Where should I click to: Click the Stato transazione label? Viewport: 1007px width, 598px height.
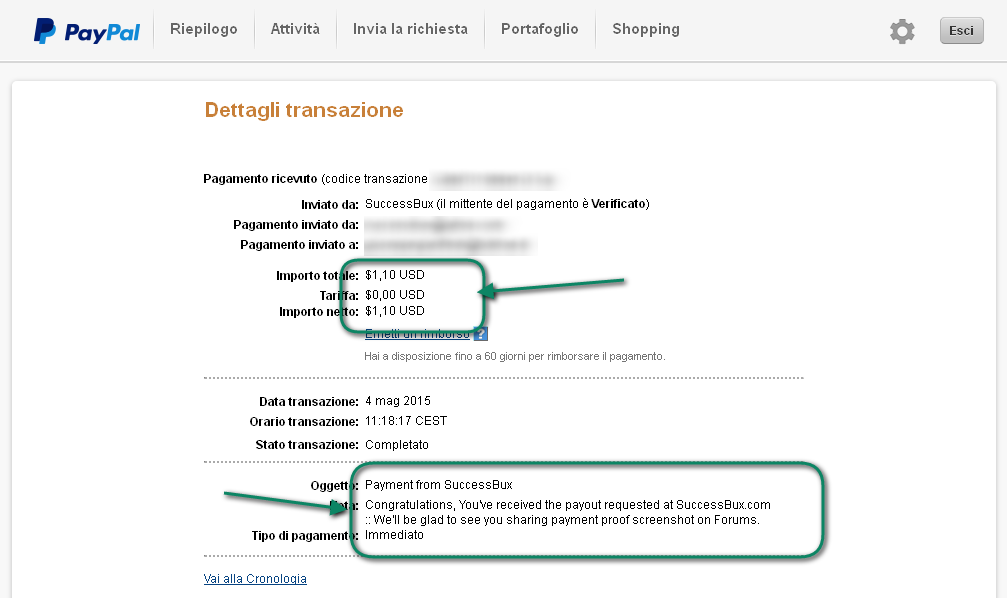tap(307, 444)
